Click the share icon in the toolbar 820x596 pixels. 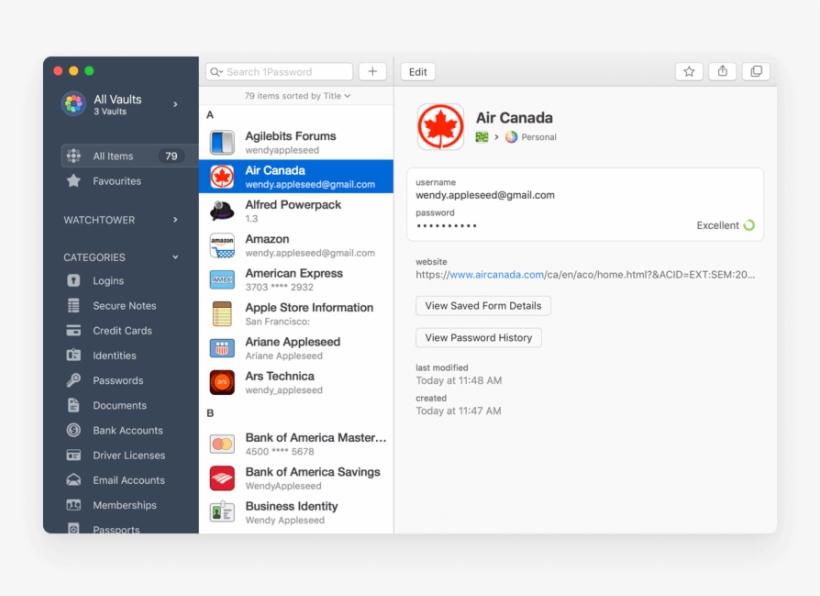click(x=722, y=71)
